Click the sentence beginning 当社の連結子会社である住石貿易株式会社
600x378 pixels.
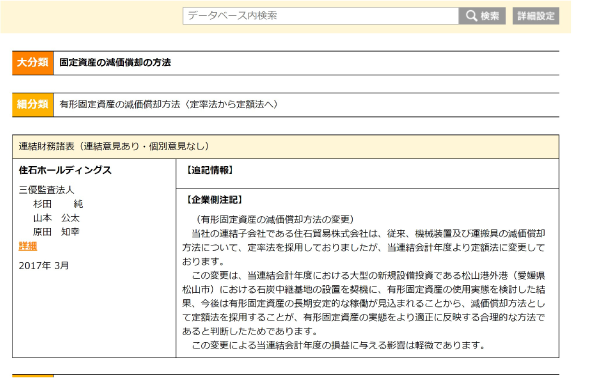click(x=364, y=248)
